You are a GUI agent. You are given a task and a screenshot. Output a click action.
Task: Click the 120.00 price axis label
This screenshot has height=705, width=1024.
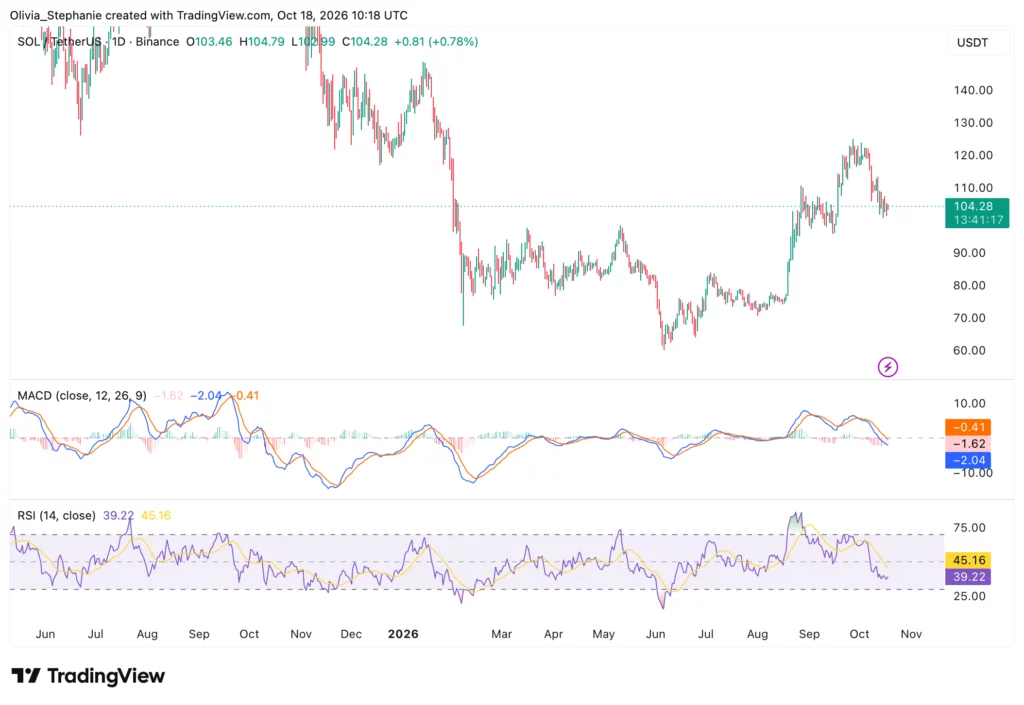click(x=973, y=155)
